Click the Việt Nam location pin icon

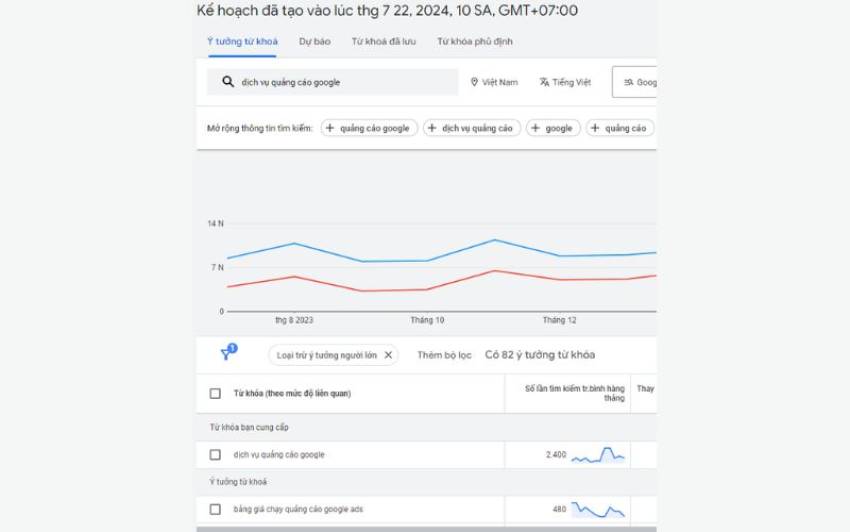point(474,82)
